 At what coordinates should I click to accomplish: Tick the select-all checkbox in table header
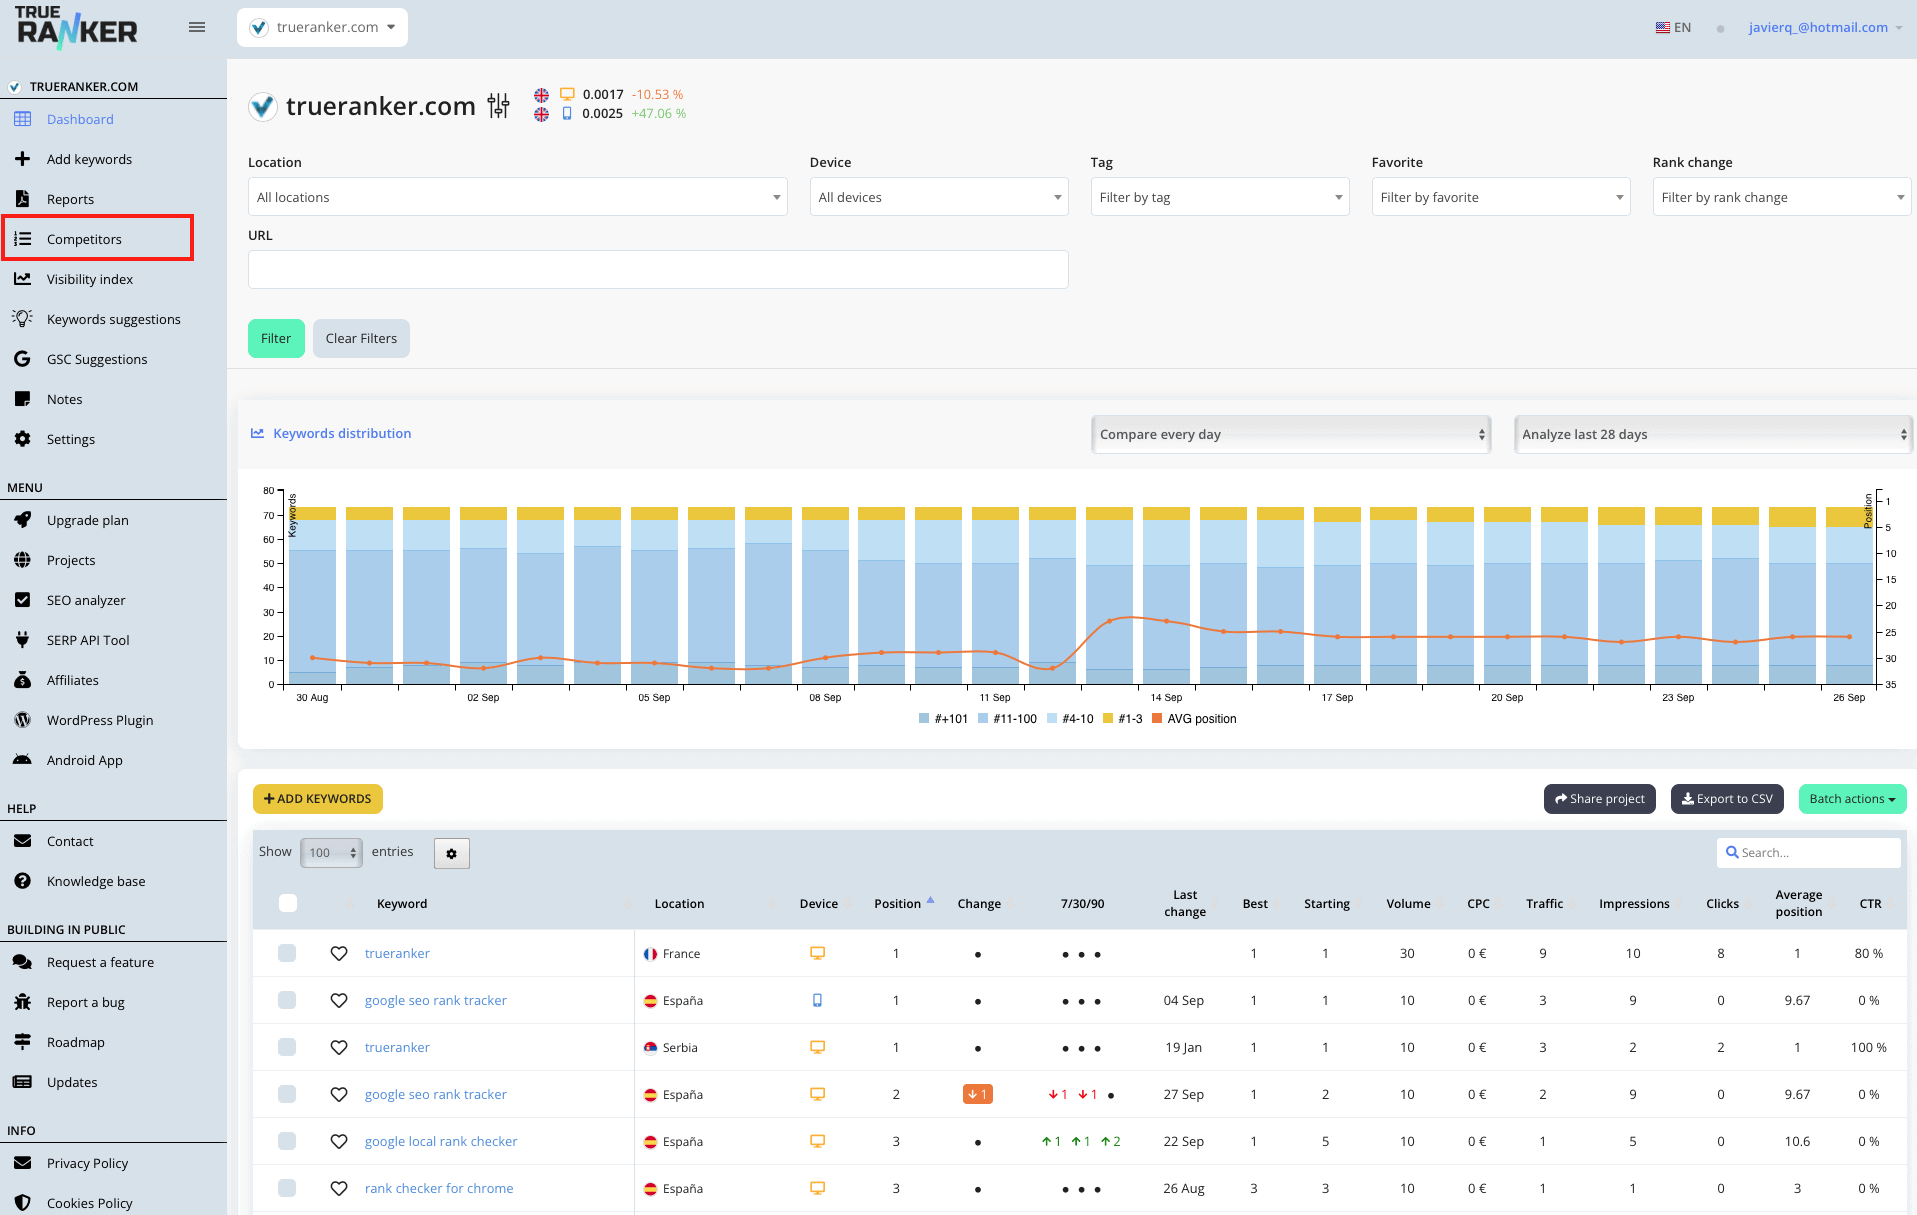point(288,903)
